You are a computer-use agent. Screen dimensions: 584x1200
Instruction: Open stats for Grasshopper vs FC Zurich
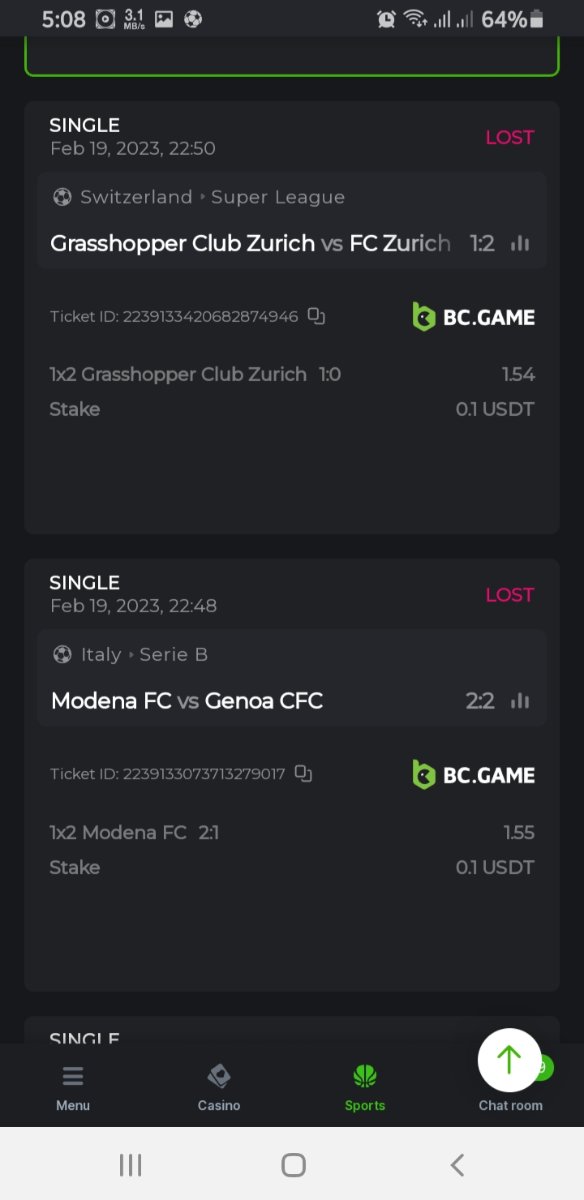[520, 243]
